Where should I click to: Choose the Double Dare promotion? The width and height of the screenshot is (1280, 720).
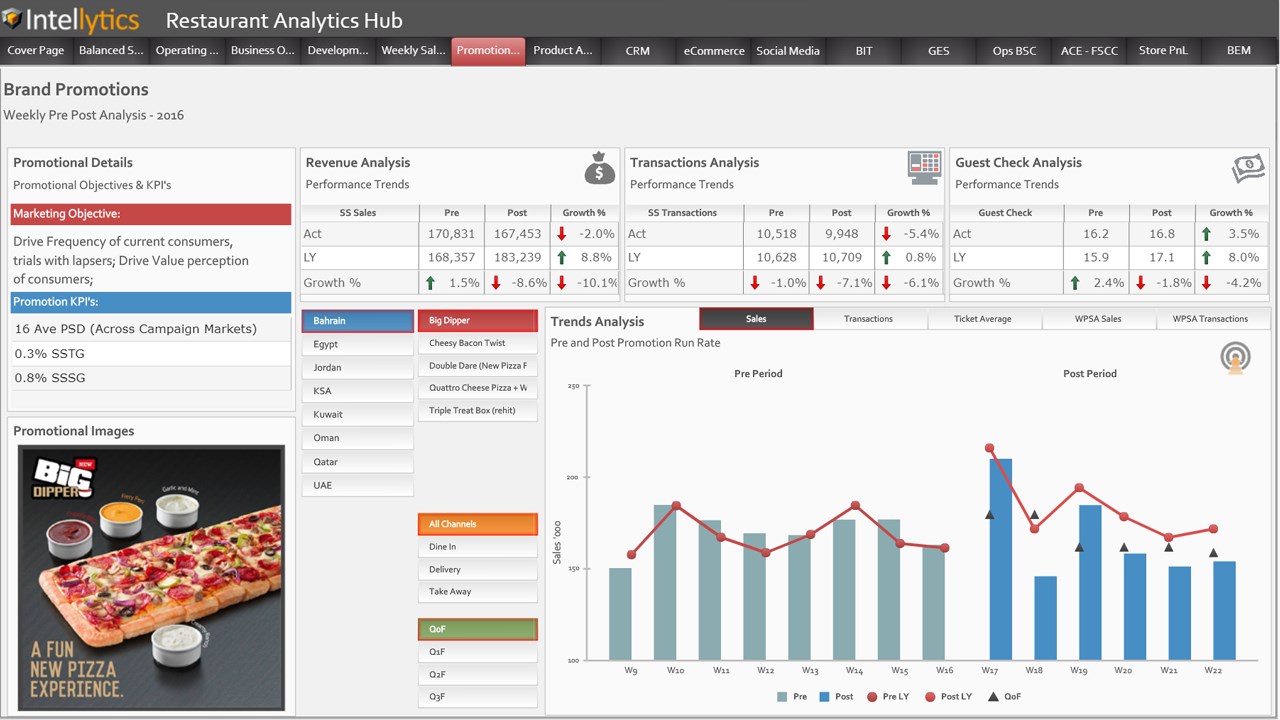click(477, 366)
